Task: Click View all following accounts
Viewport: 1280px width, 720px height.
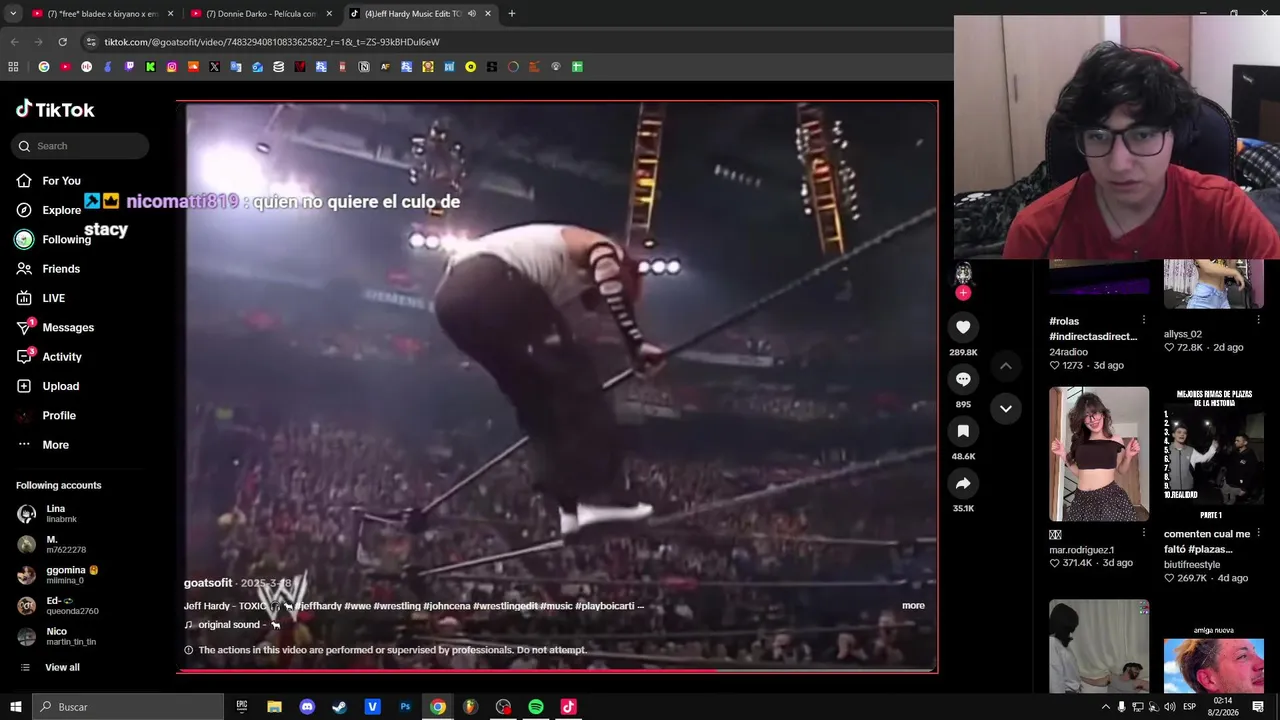Action: (x=62, y=667)
